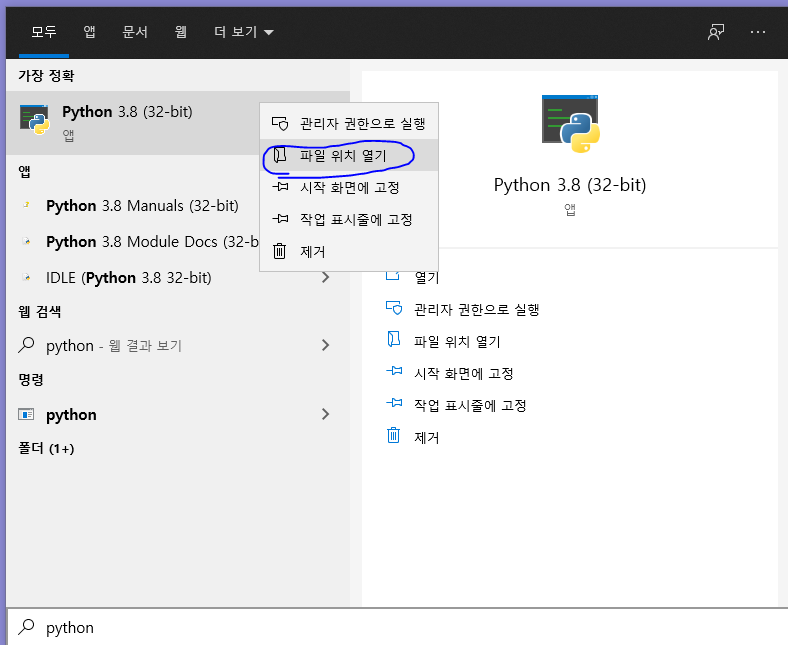Click 작업 표시줄에 고정 in details pane
The image size is (788, 645).
click(470, 406)
